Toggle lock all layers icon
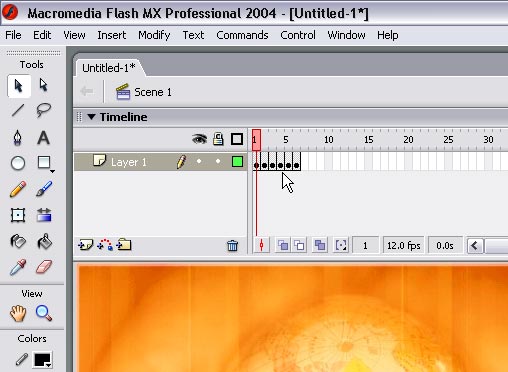Image resolution: width=508 pixels, height=372 pixels. point(218,139)
